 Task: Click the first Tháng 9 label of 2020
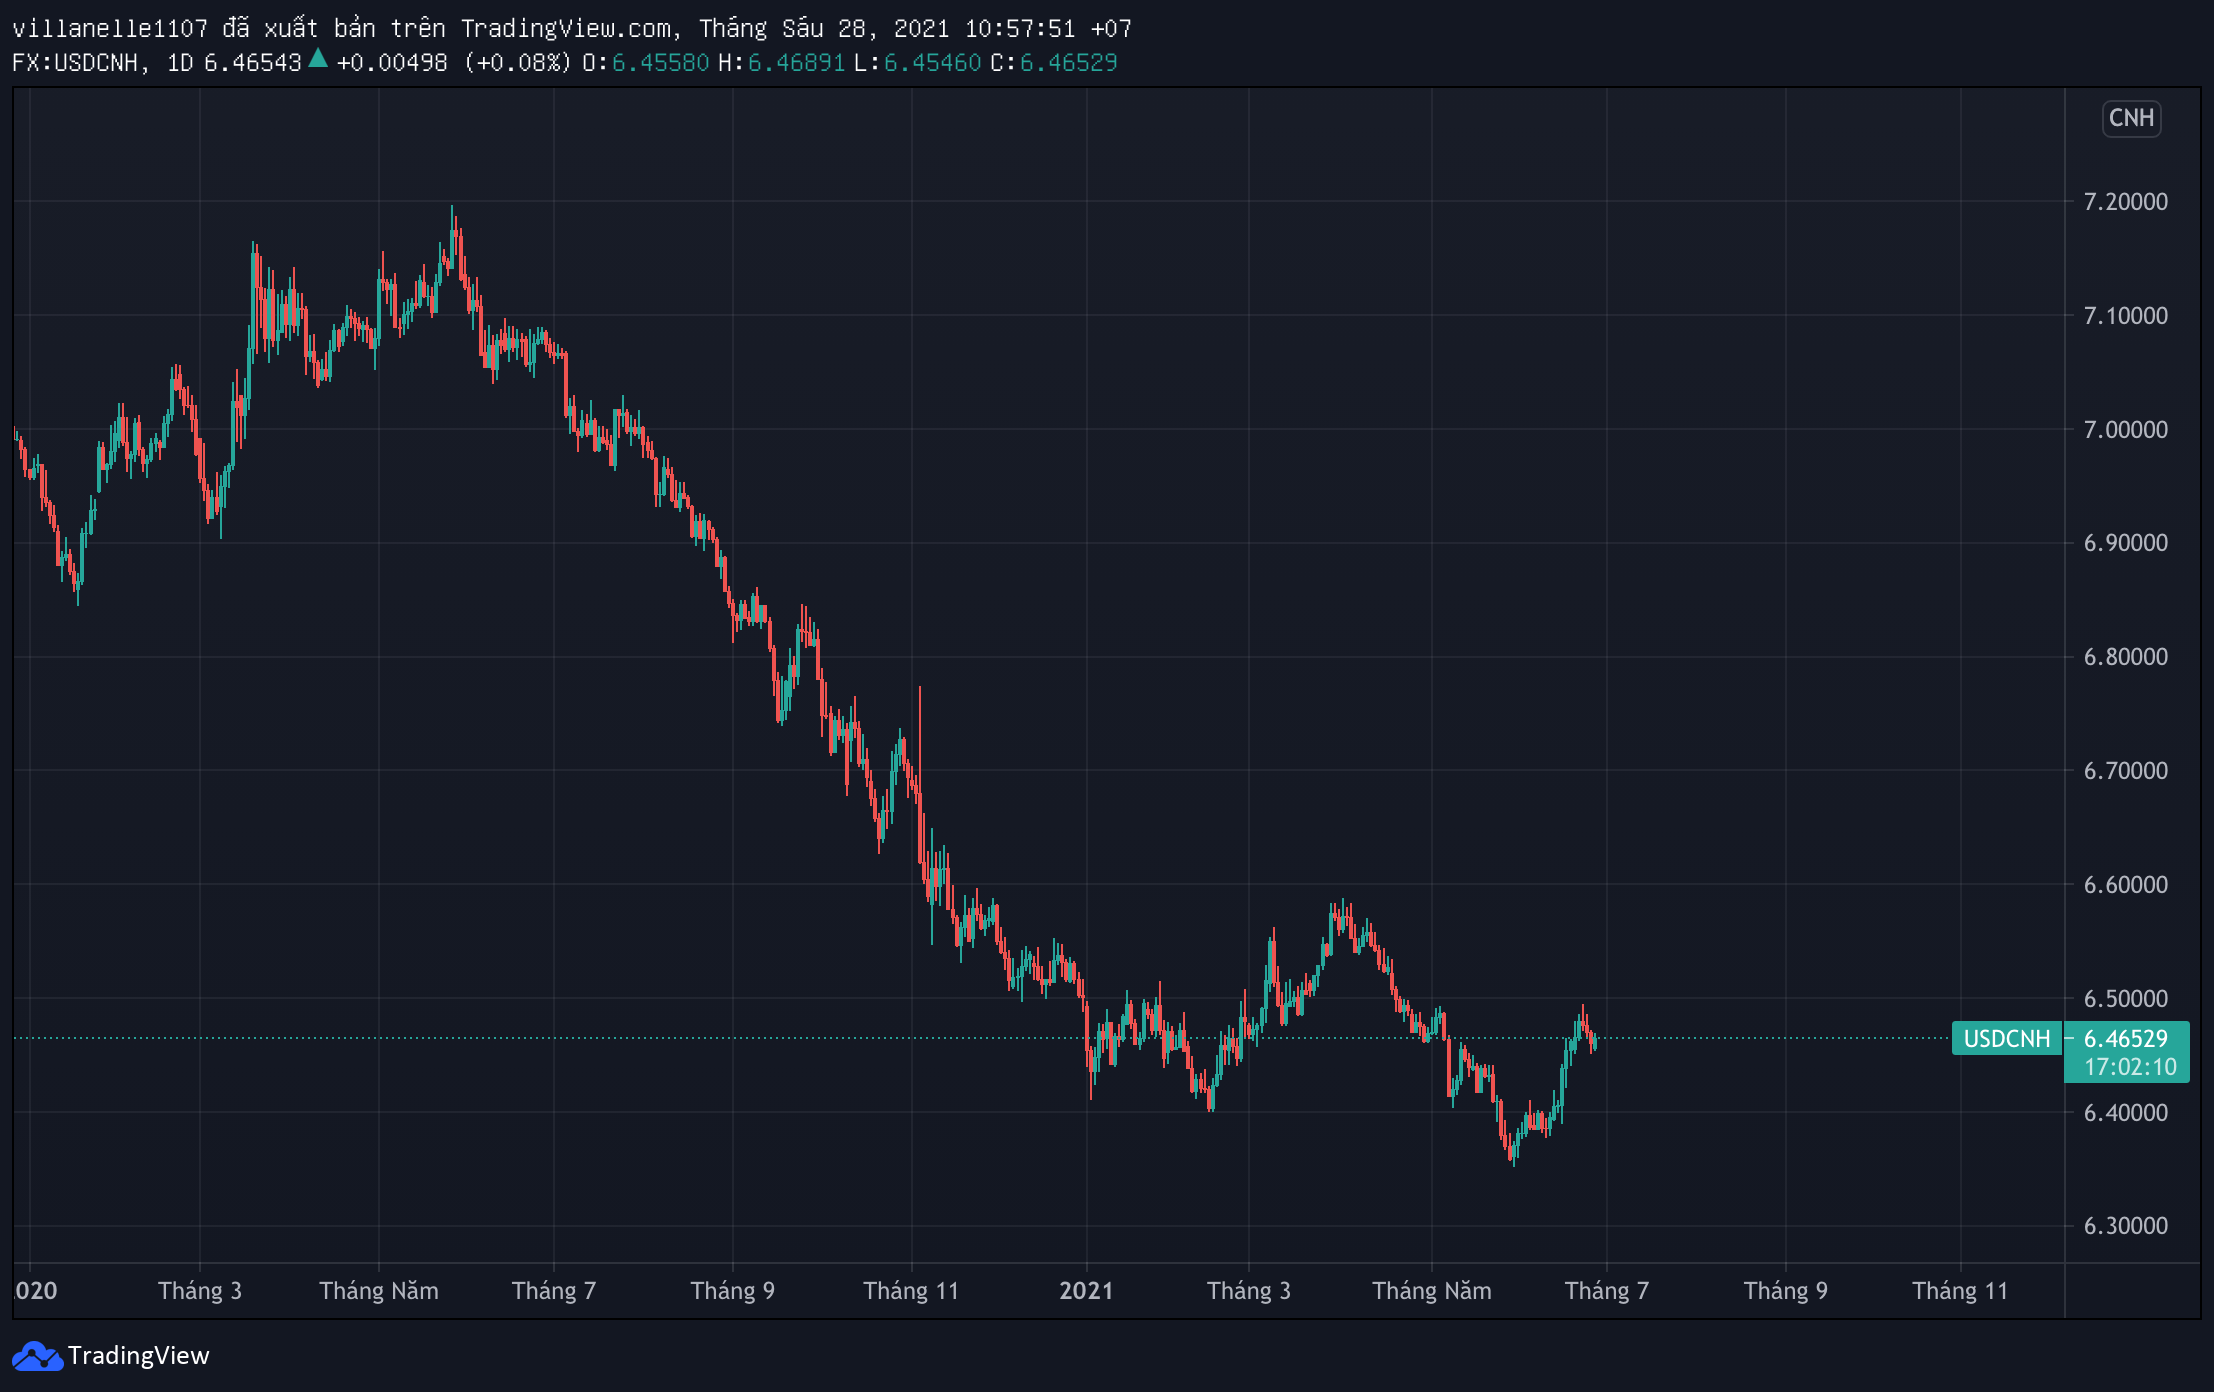click(733, 1291)
